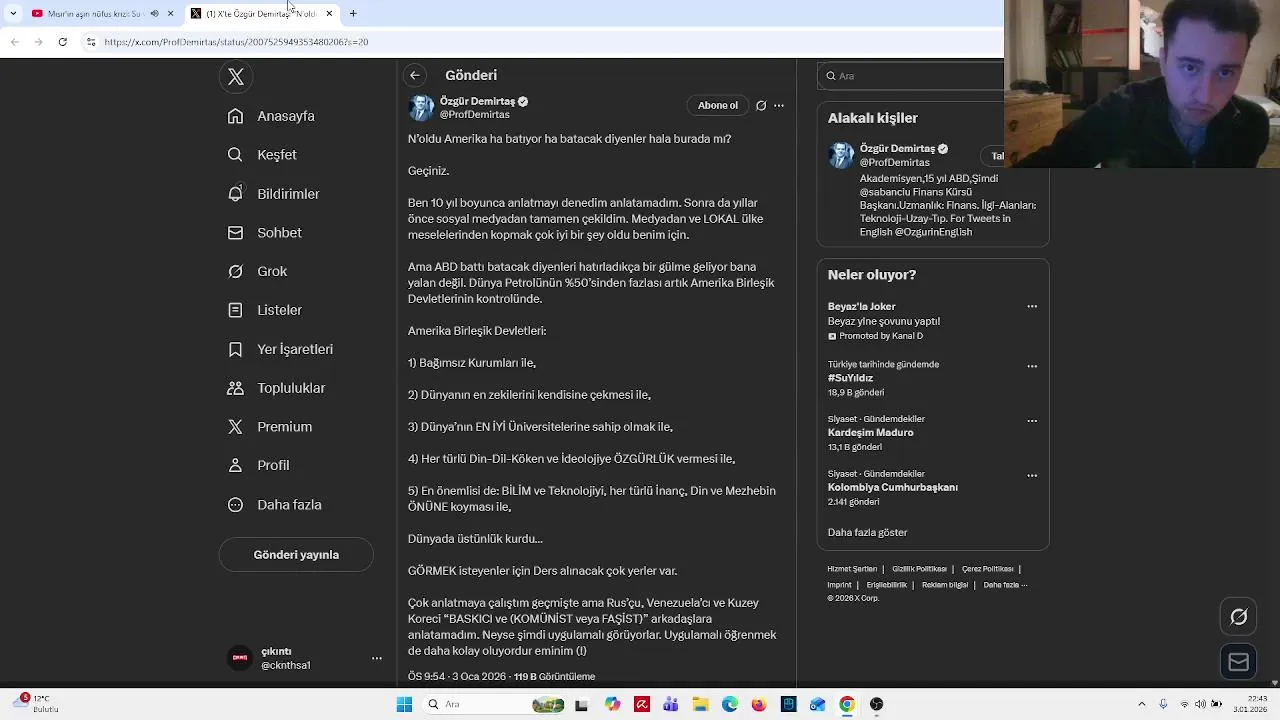Click the search magnifier icon in Ara
1280x720 pixels.
(x=830, y=76)
